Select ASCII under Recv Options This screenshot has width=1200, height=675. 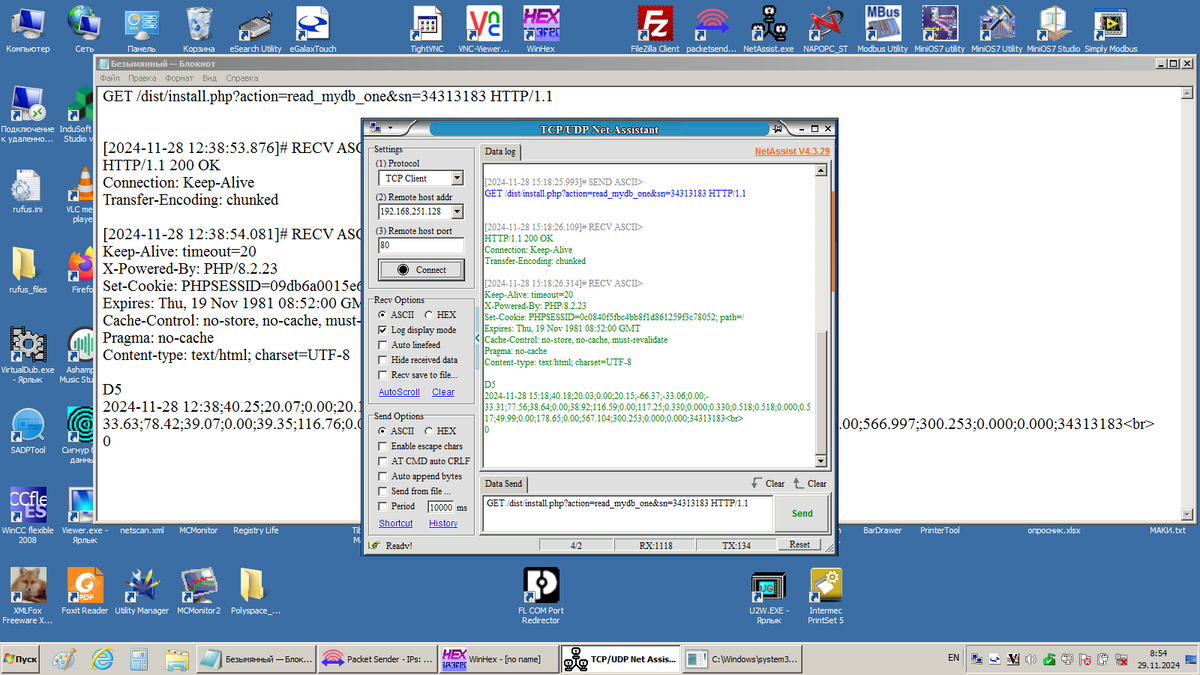tap(394, 315)
